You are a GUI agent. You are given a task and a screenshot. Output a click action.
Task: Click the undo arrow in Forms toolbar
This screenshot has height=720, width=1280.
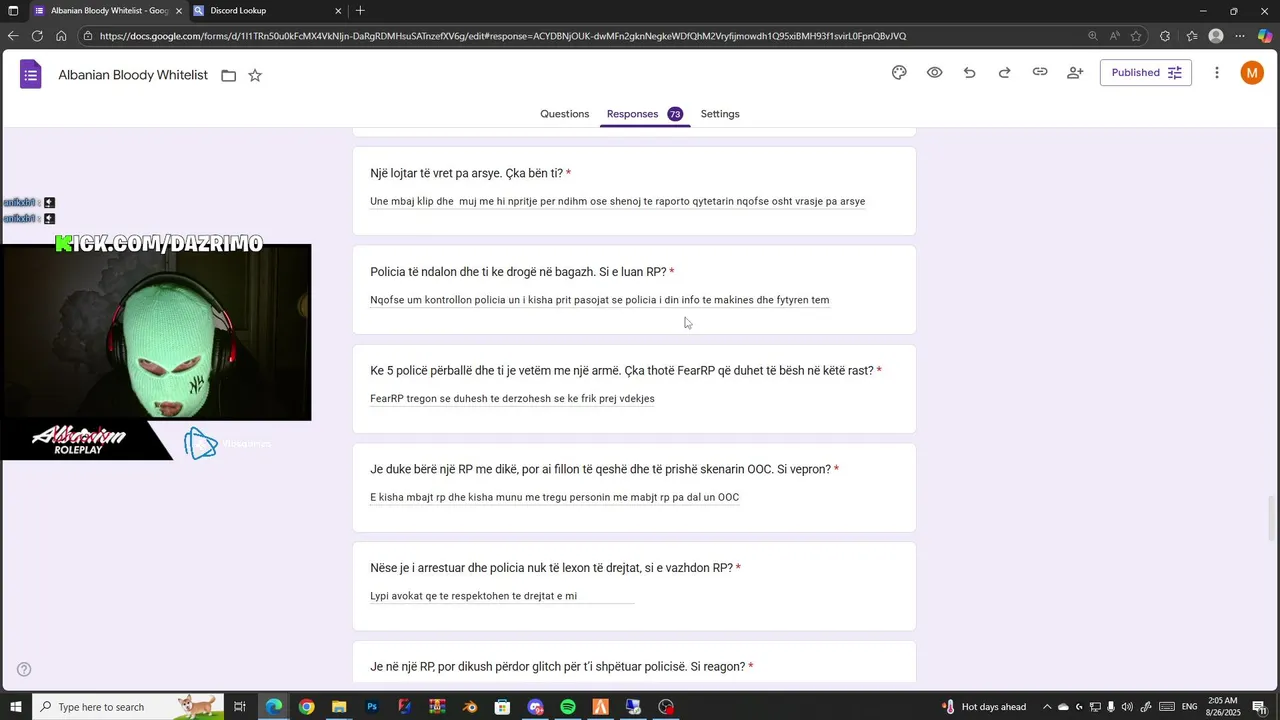pos(969,72)
